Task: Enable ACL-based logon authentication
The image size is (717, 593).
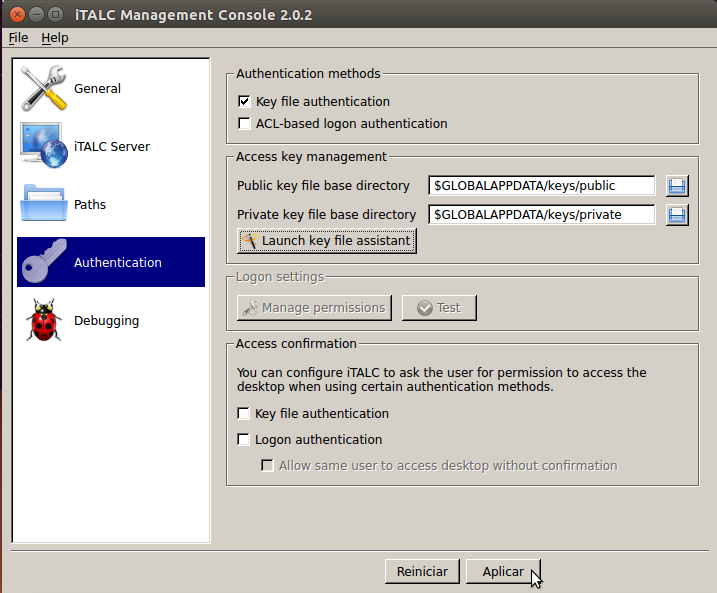Action: [244, 123]
